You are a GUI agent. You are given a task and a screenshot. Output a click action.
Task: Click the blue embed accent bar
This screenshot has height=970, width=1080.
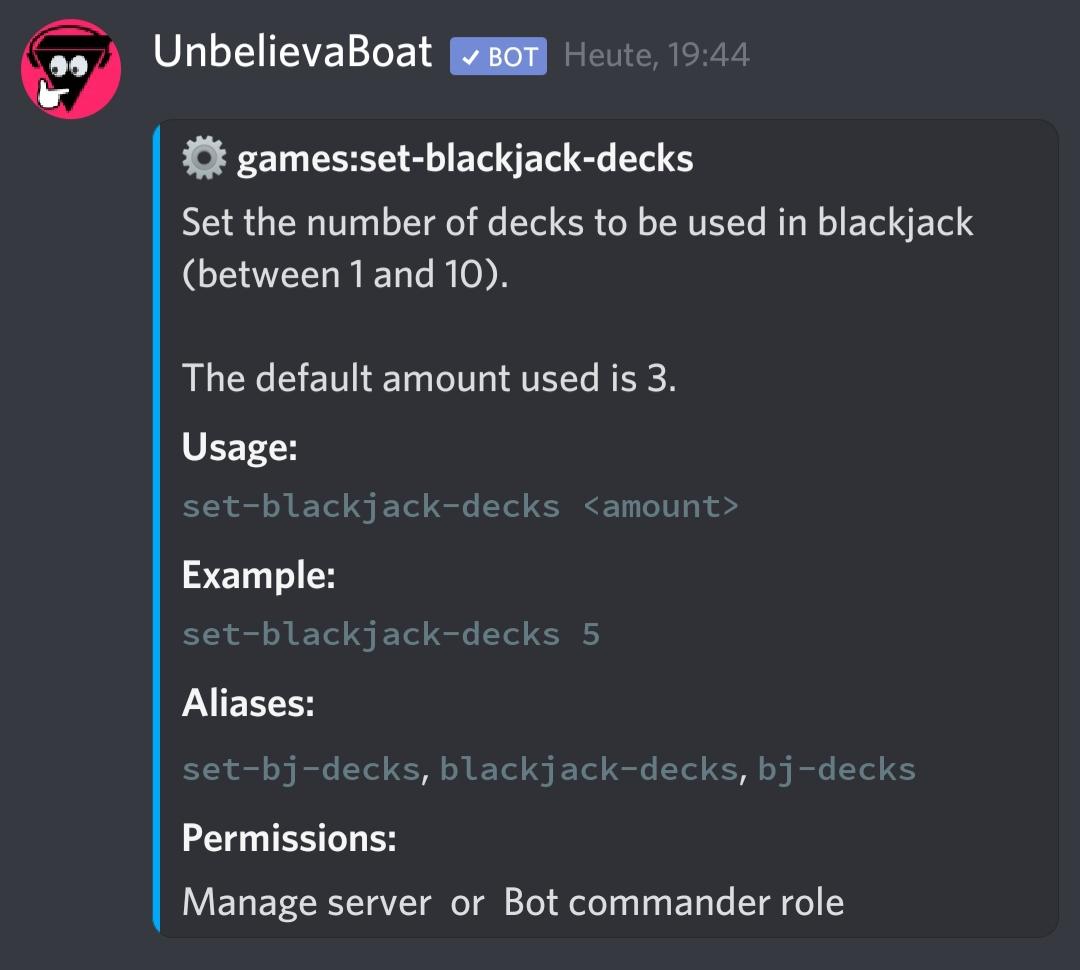(156, 528)
